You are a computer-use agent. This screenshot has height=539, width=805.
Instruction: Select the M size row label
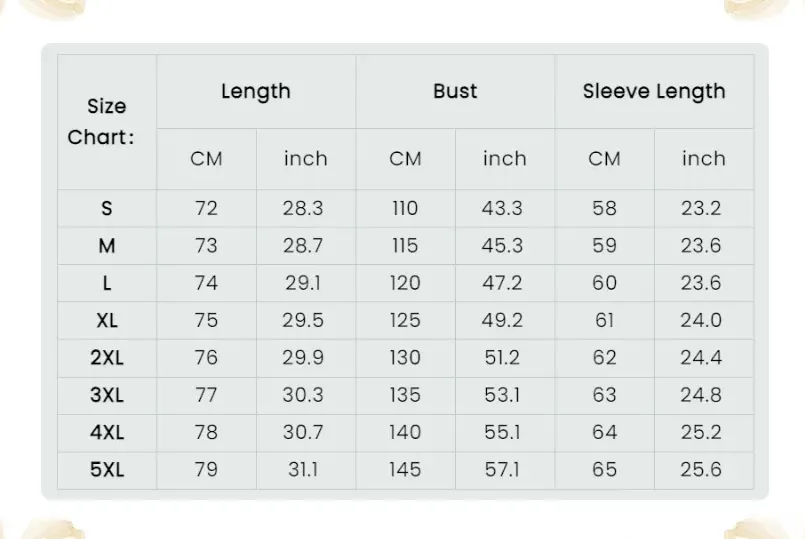[x=107, y=246]
